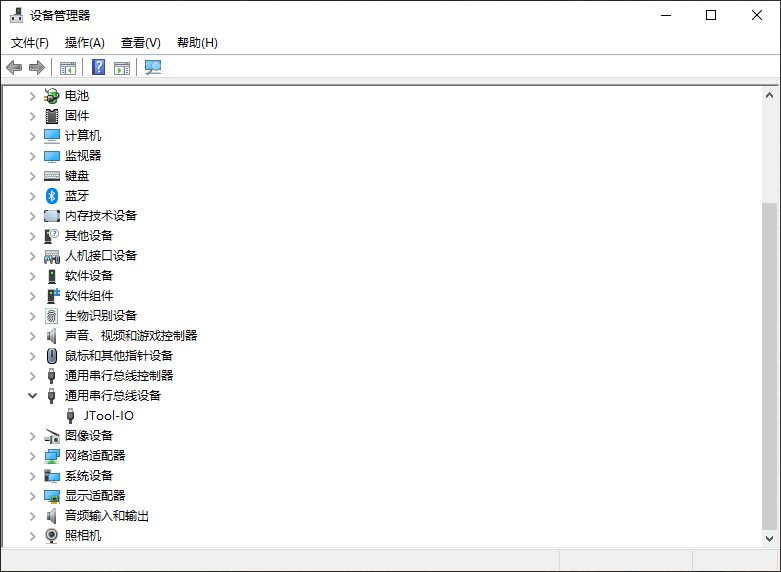This screenshot has width=781, height=572.
Task: Click the speaker icon beside 声音、视频和游戏控制器
Action: pyautogui.click(x=51, y=336)
